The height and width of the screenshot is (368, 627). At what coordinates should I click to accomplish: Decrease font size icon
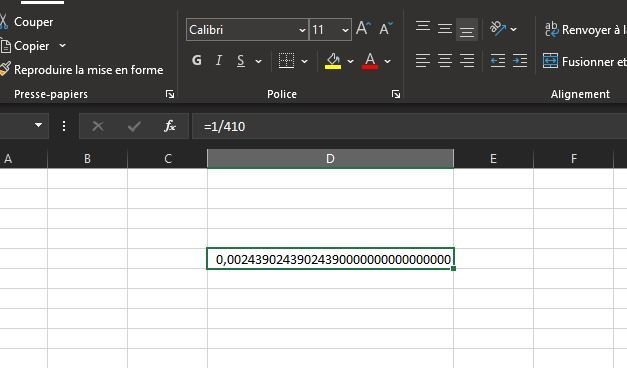click(x=386, y=29)
